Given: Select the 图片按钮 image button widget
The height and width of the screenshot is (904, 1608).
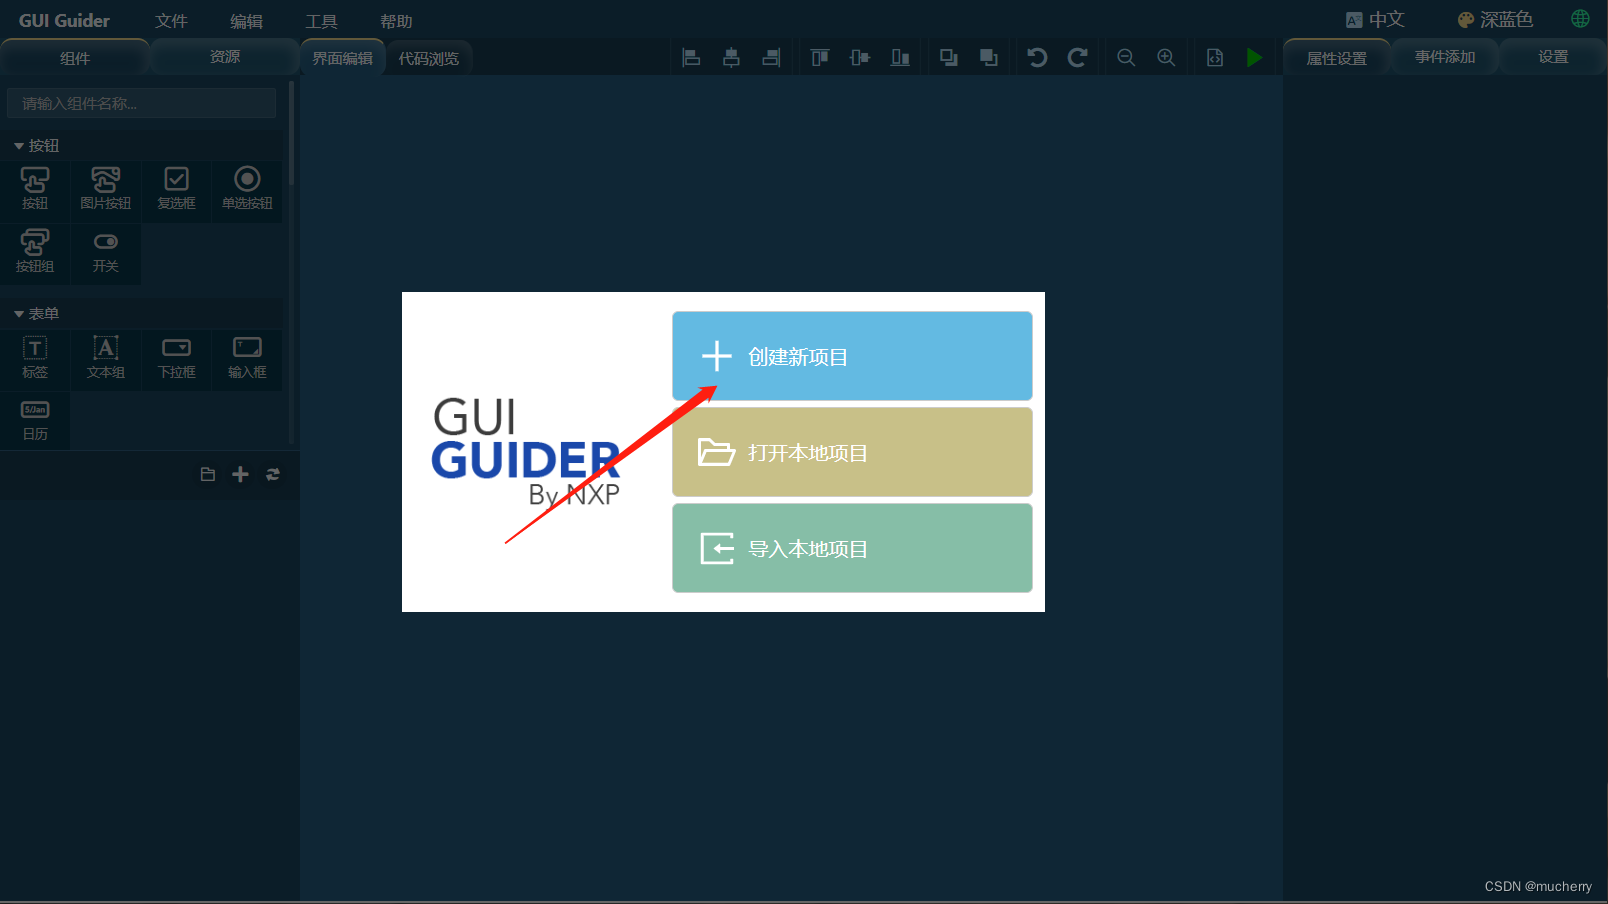Looking at the screenshot, I should tap(106, 189).
